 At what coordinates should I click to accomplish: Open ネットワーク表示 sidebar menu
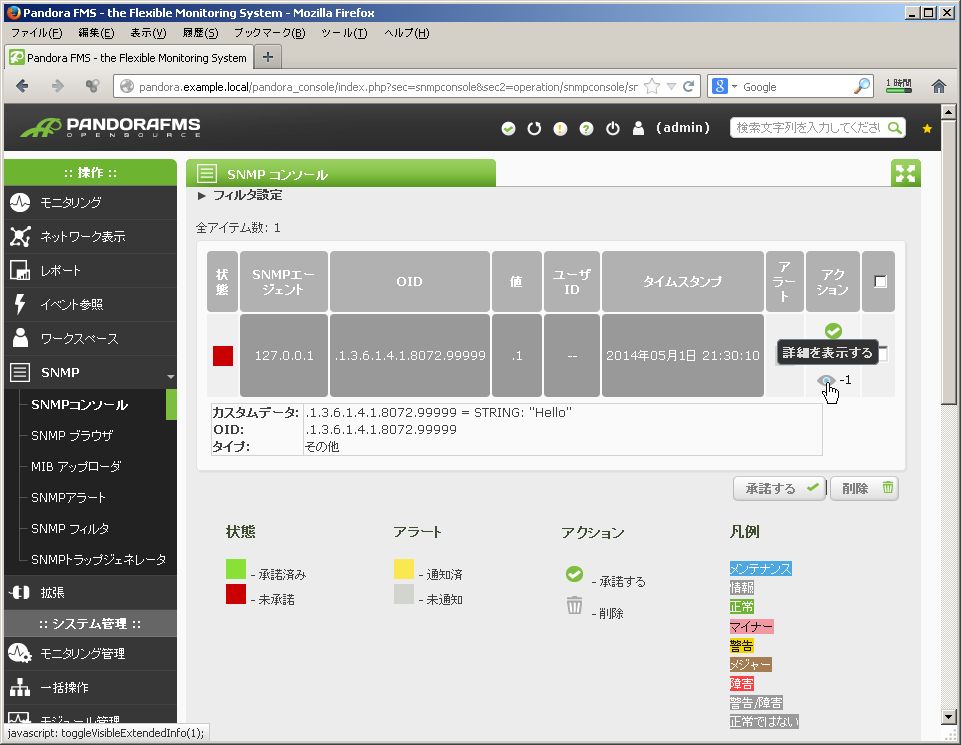coord(90,236)
